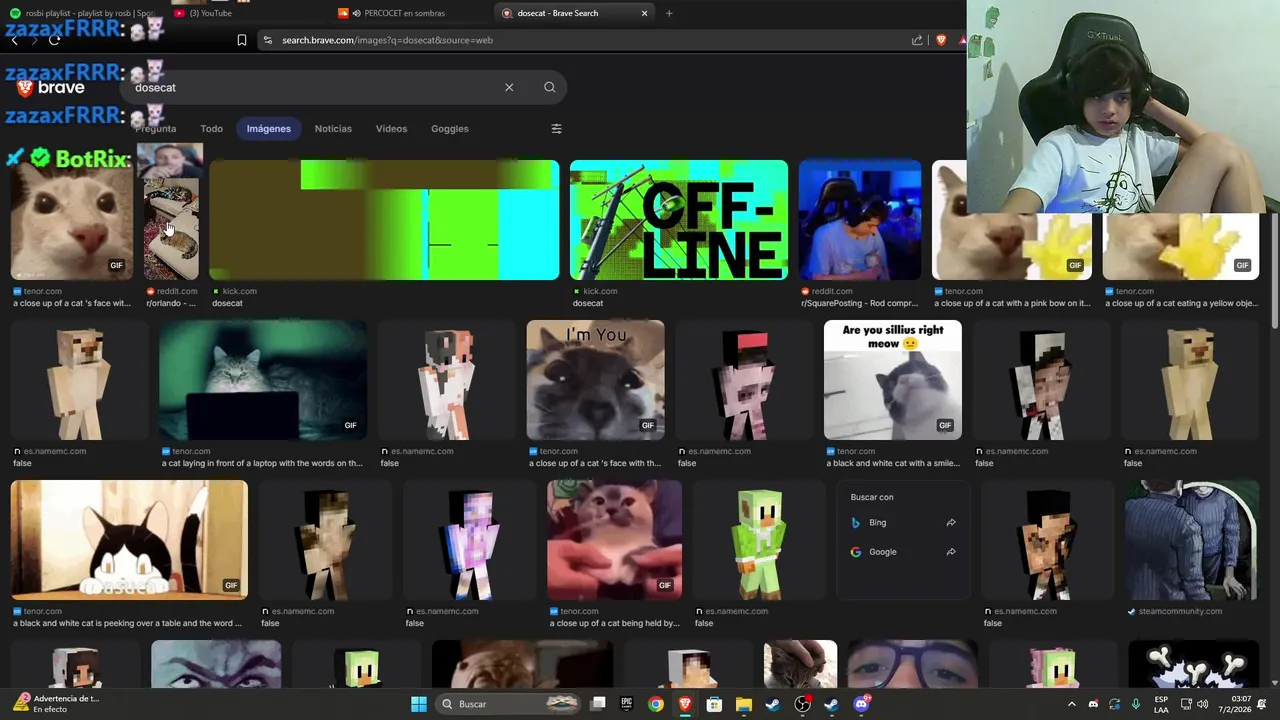Click the magnifier search submit icon
Screen dimensions: 1280x720
[549, 87]
